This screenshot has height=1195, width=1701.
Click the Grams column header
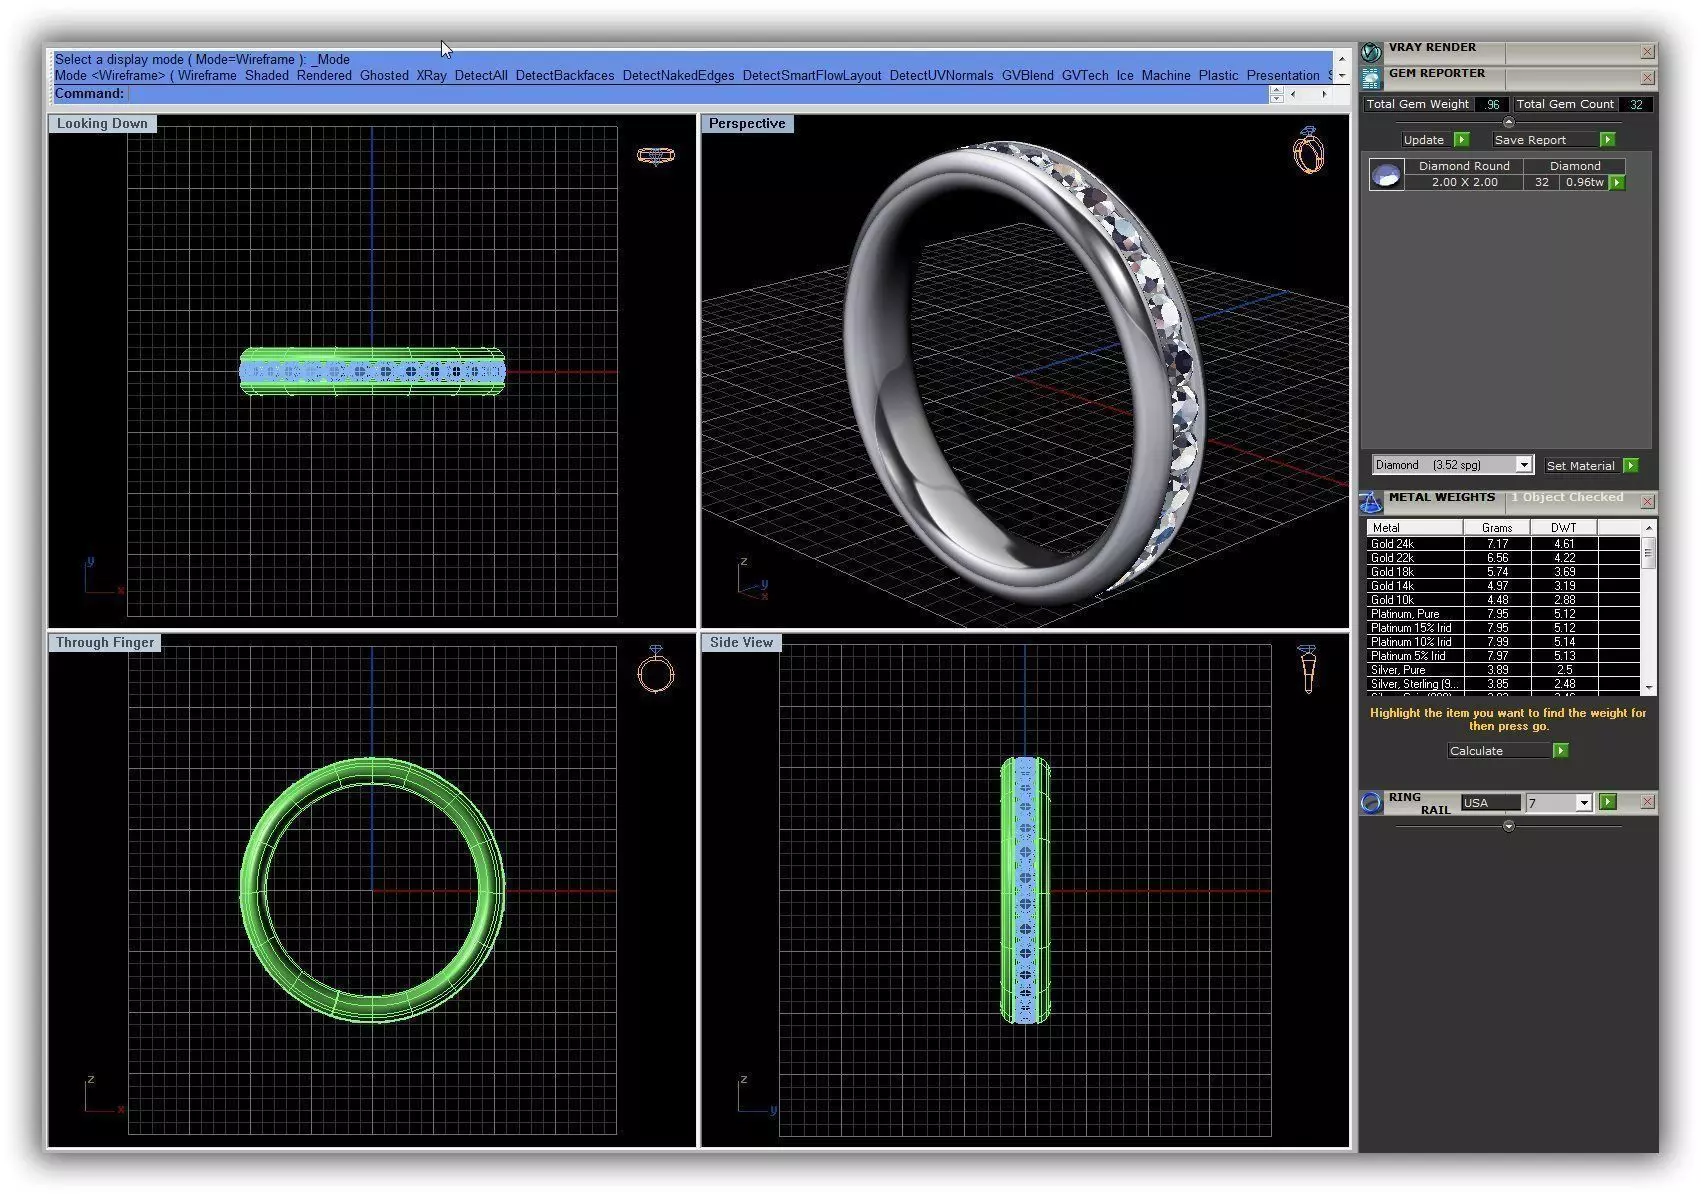[x=1497, y=528]
